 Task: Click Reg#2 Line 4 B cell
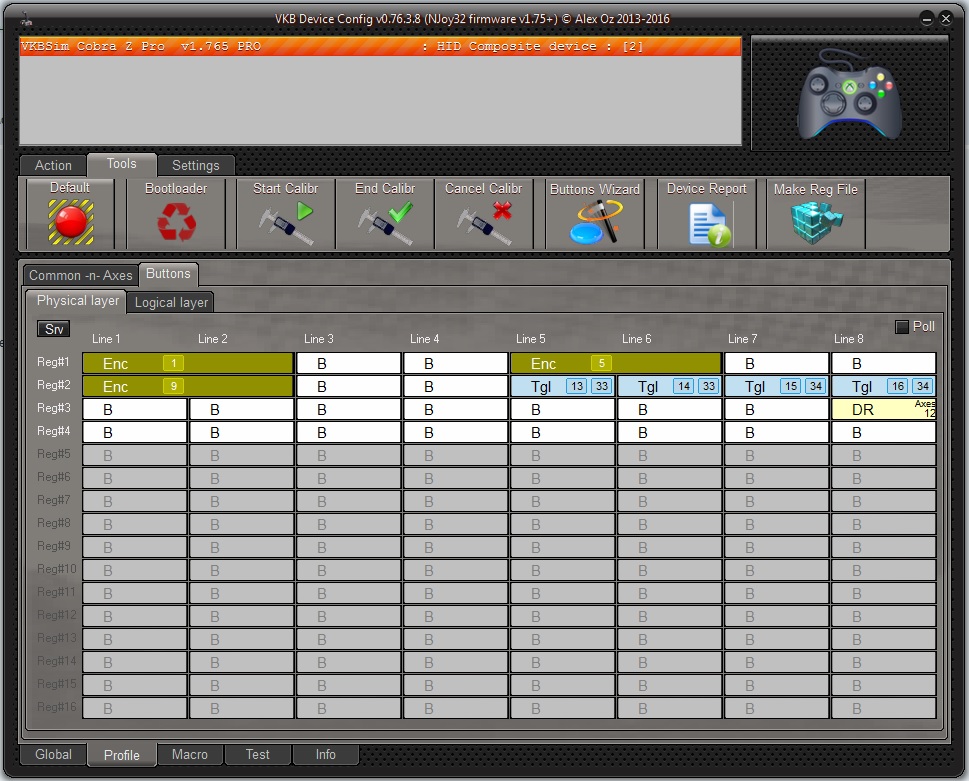click(455, 386)
